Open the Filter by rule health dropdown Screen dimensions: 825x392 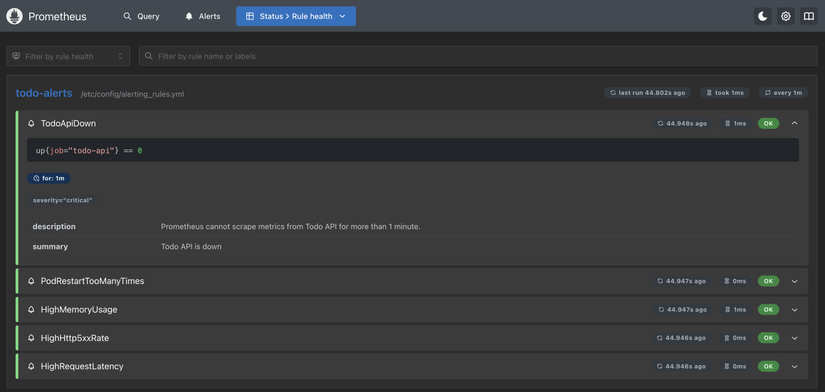point(68,56)
